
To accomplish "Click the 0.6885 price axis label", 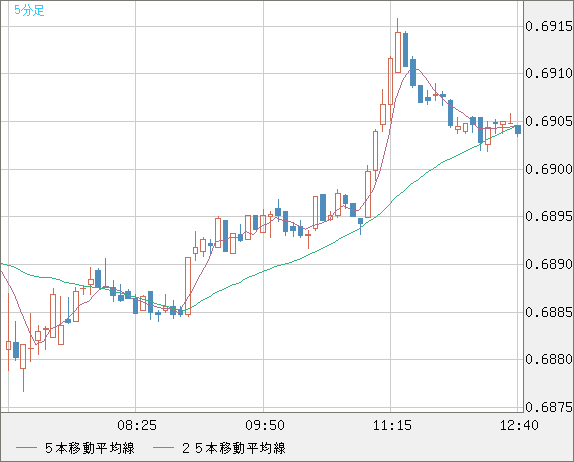I will (549, 312).
